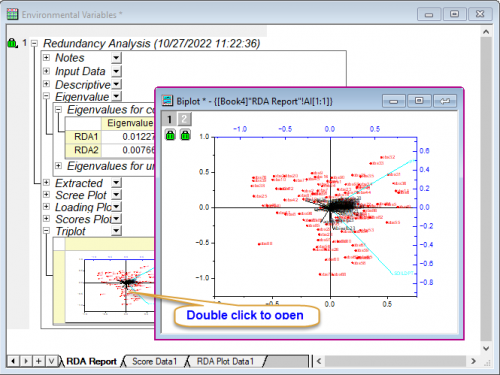Select the RDA2 row header cell
This screenshot has height=375, width=500.
point(83,150)
